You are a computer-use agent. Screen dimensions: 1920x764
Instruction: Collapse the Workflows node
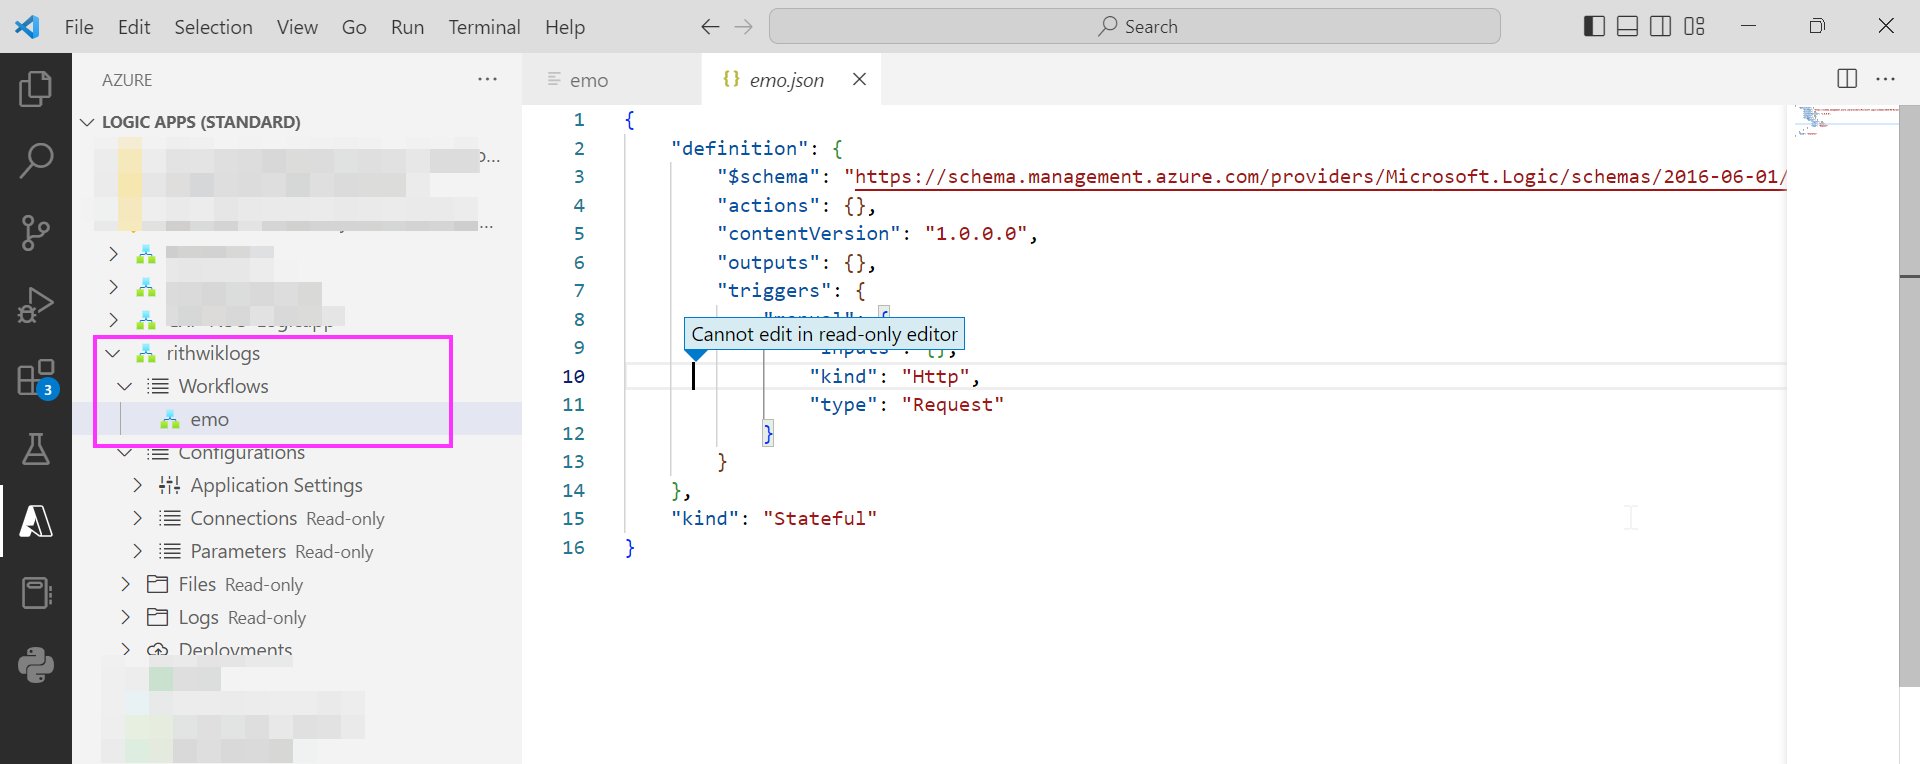[x=125, y=386]
